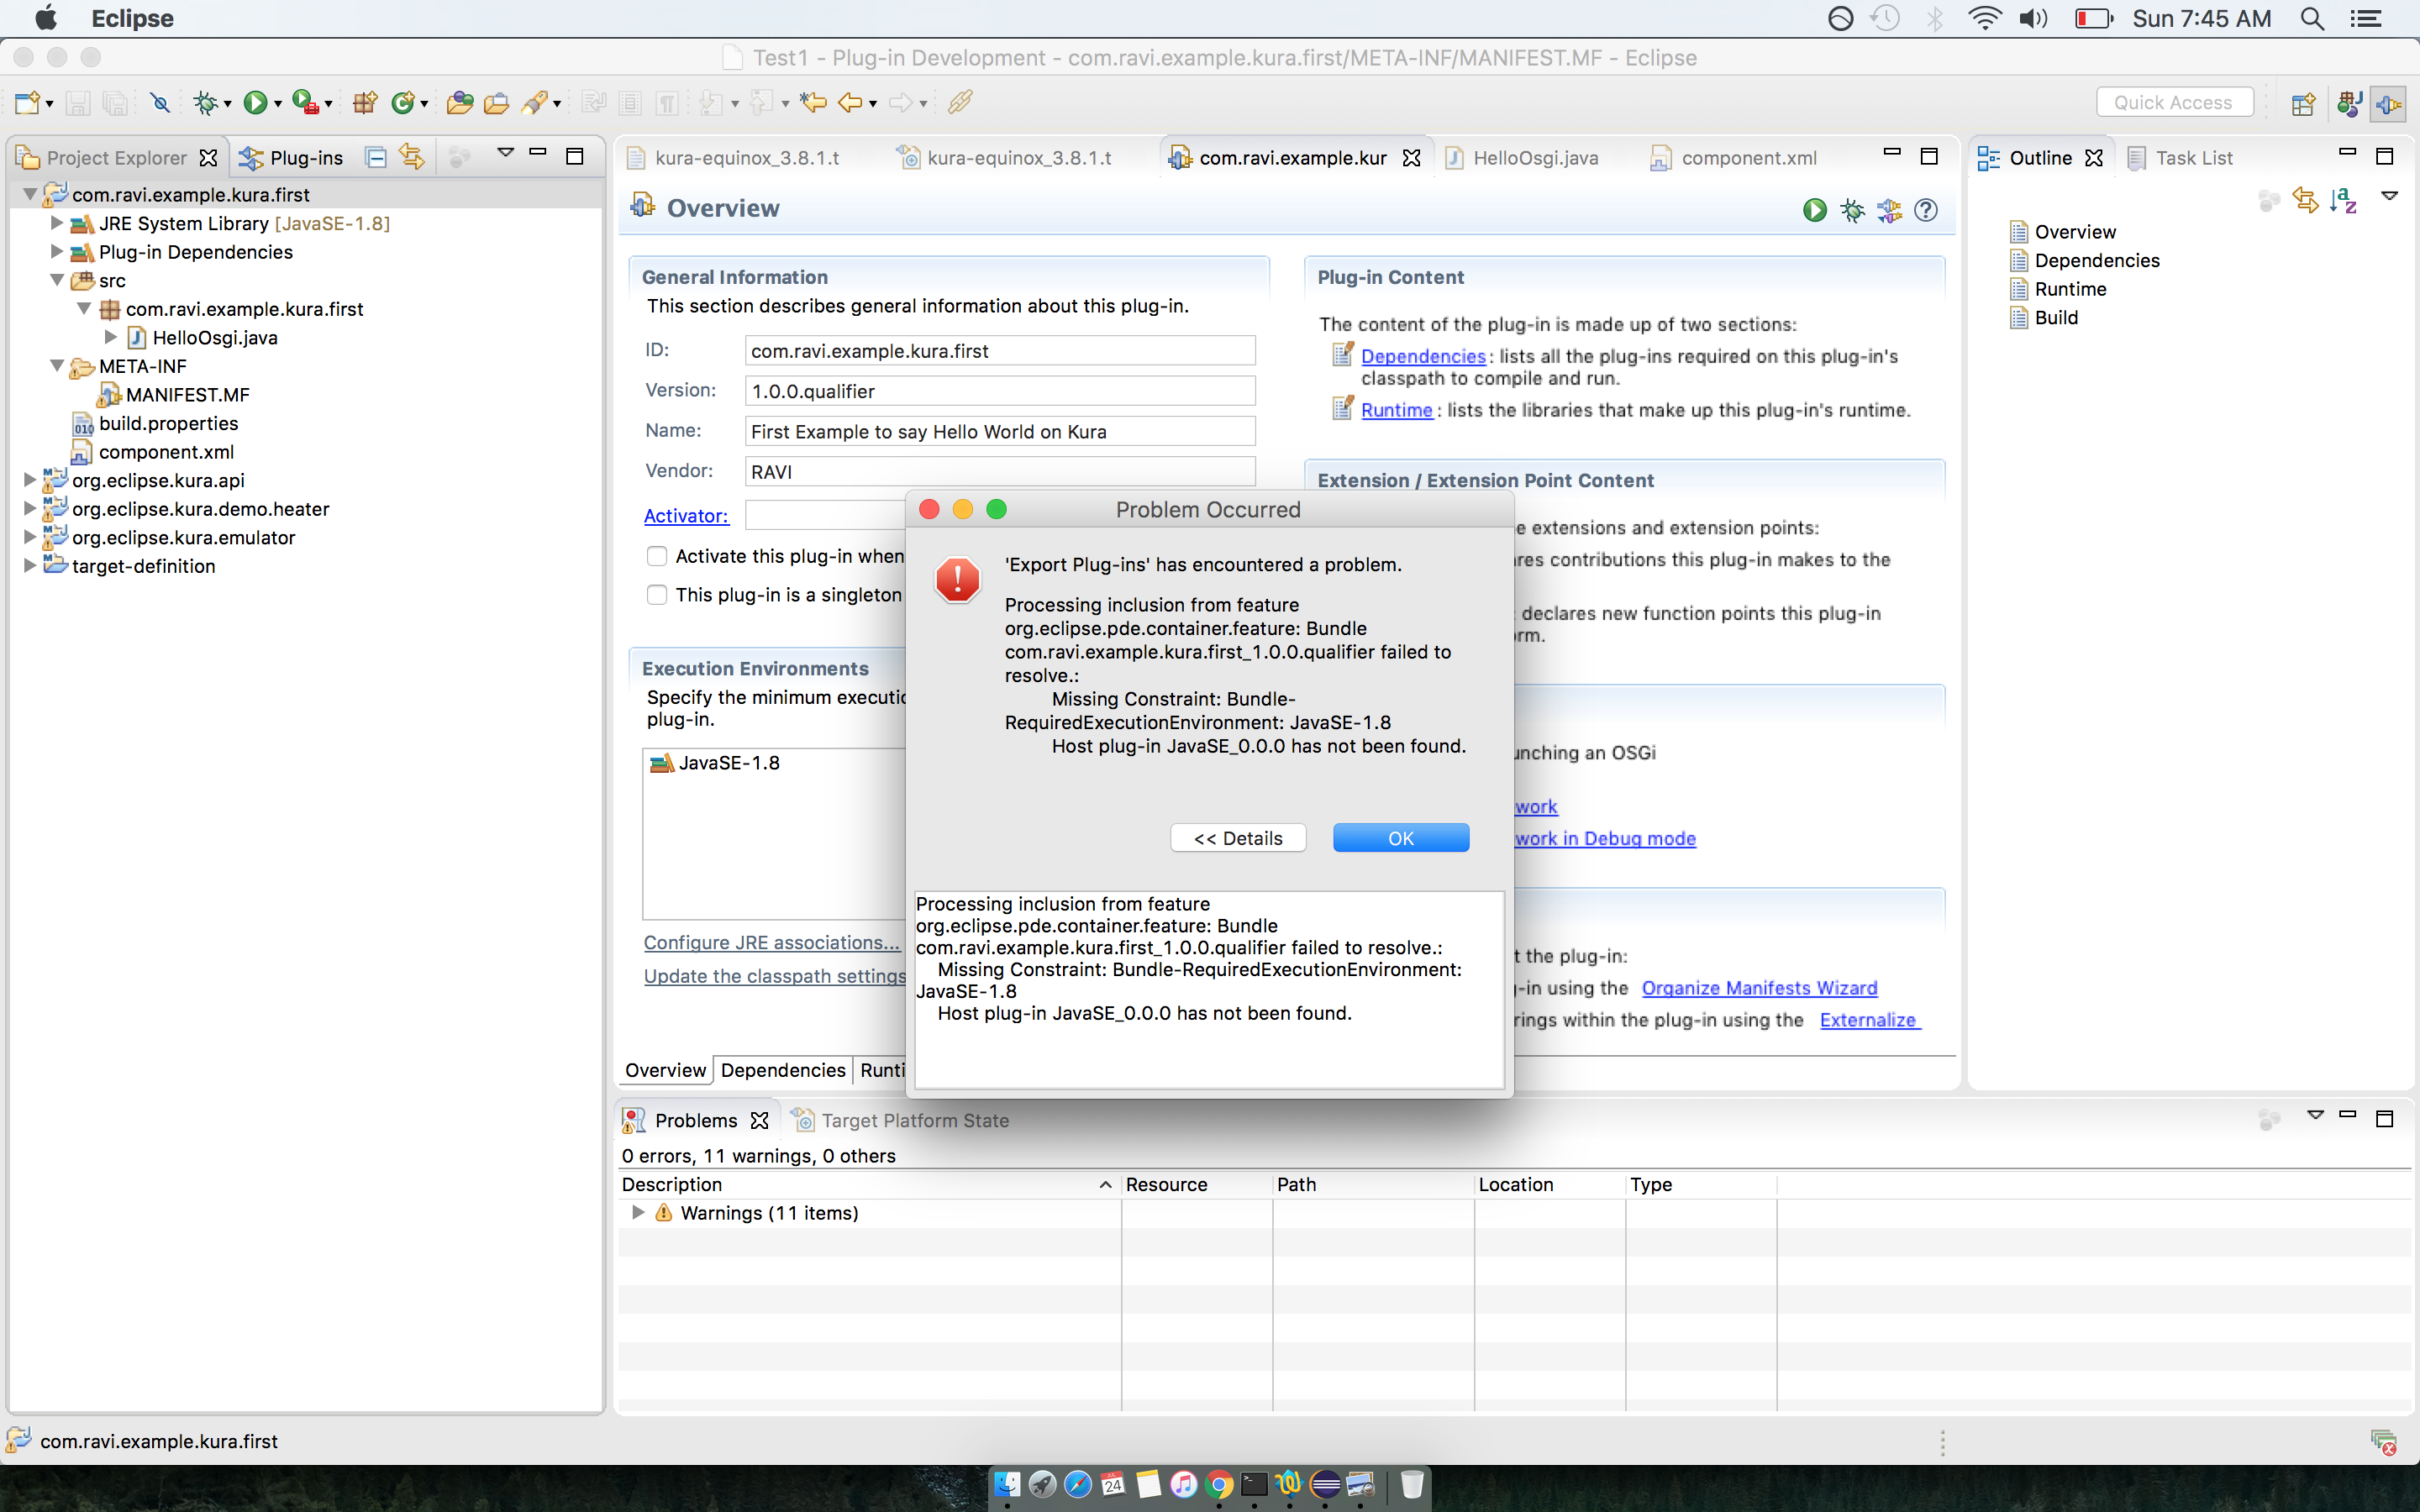This screenshot has height=1512, width=2420.
Task: Expand JRE System Library node
Action: pos(57,223)
